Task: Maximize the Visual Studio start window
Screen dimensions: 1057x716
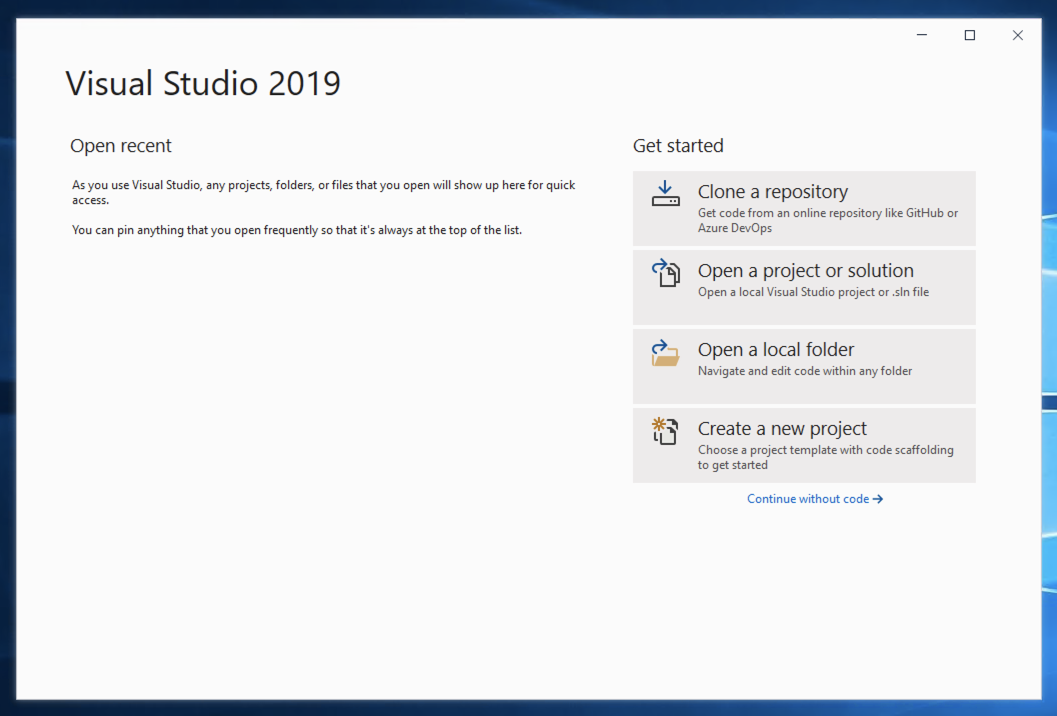Action: tap(969, 35)
